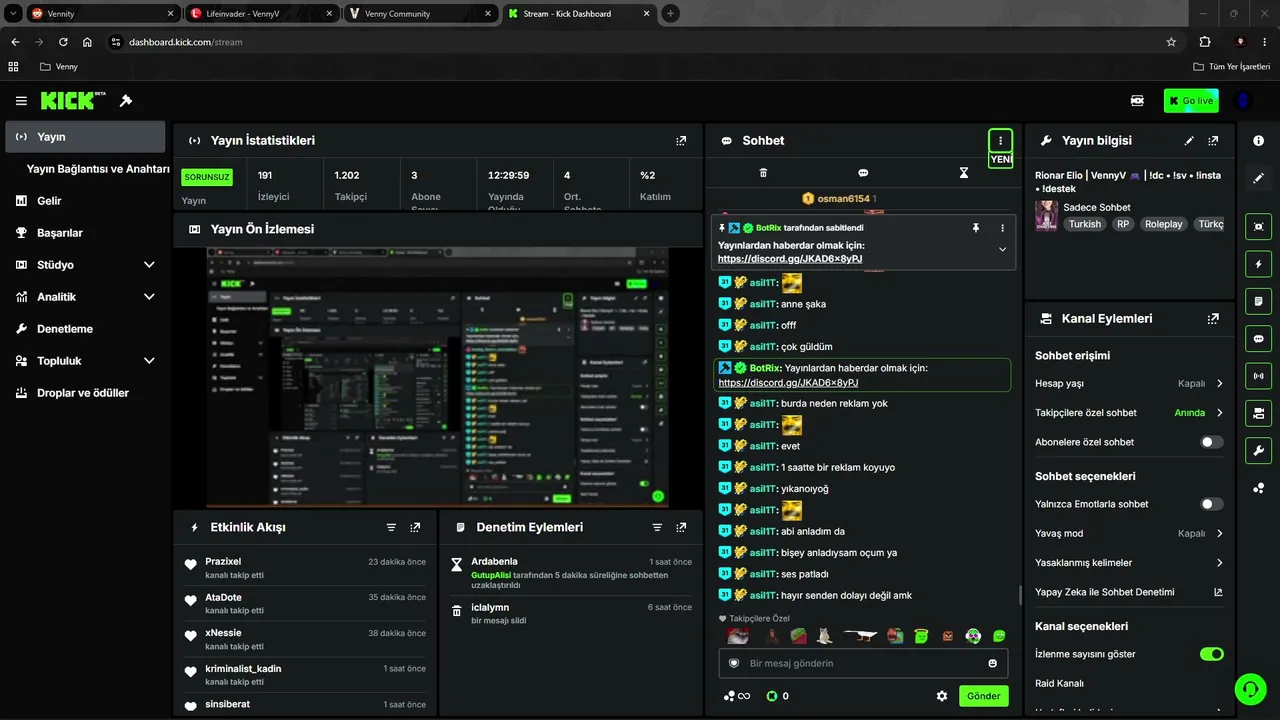
Task: Click the chat message input field
Action: point(863,663)
